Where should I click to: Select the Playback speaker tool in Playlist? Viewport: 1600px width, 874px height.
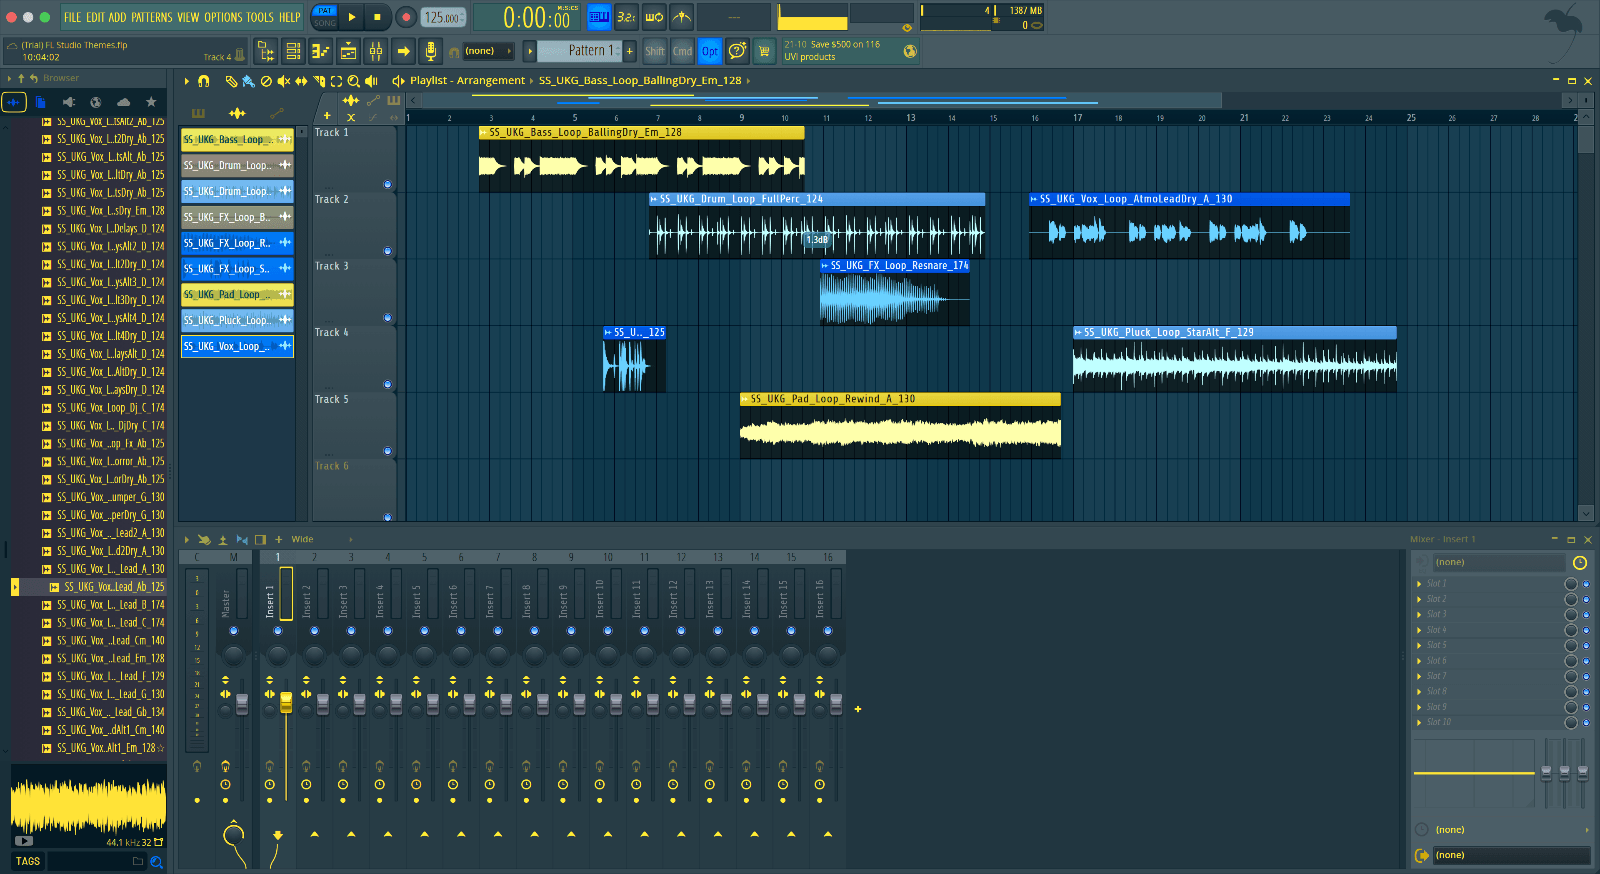click(371, 81)
